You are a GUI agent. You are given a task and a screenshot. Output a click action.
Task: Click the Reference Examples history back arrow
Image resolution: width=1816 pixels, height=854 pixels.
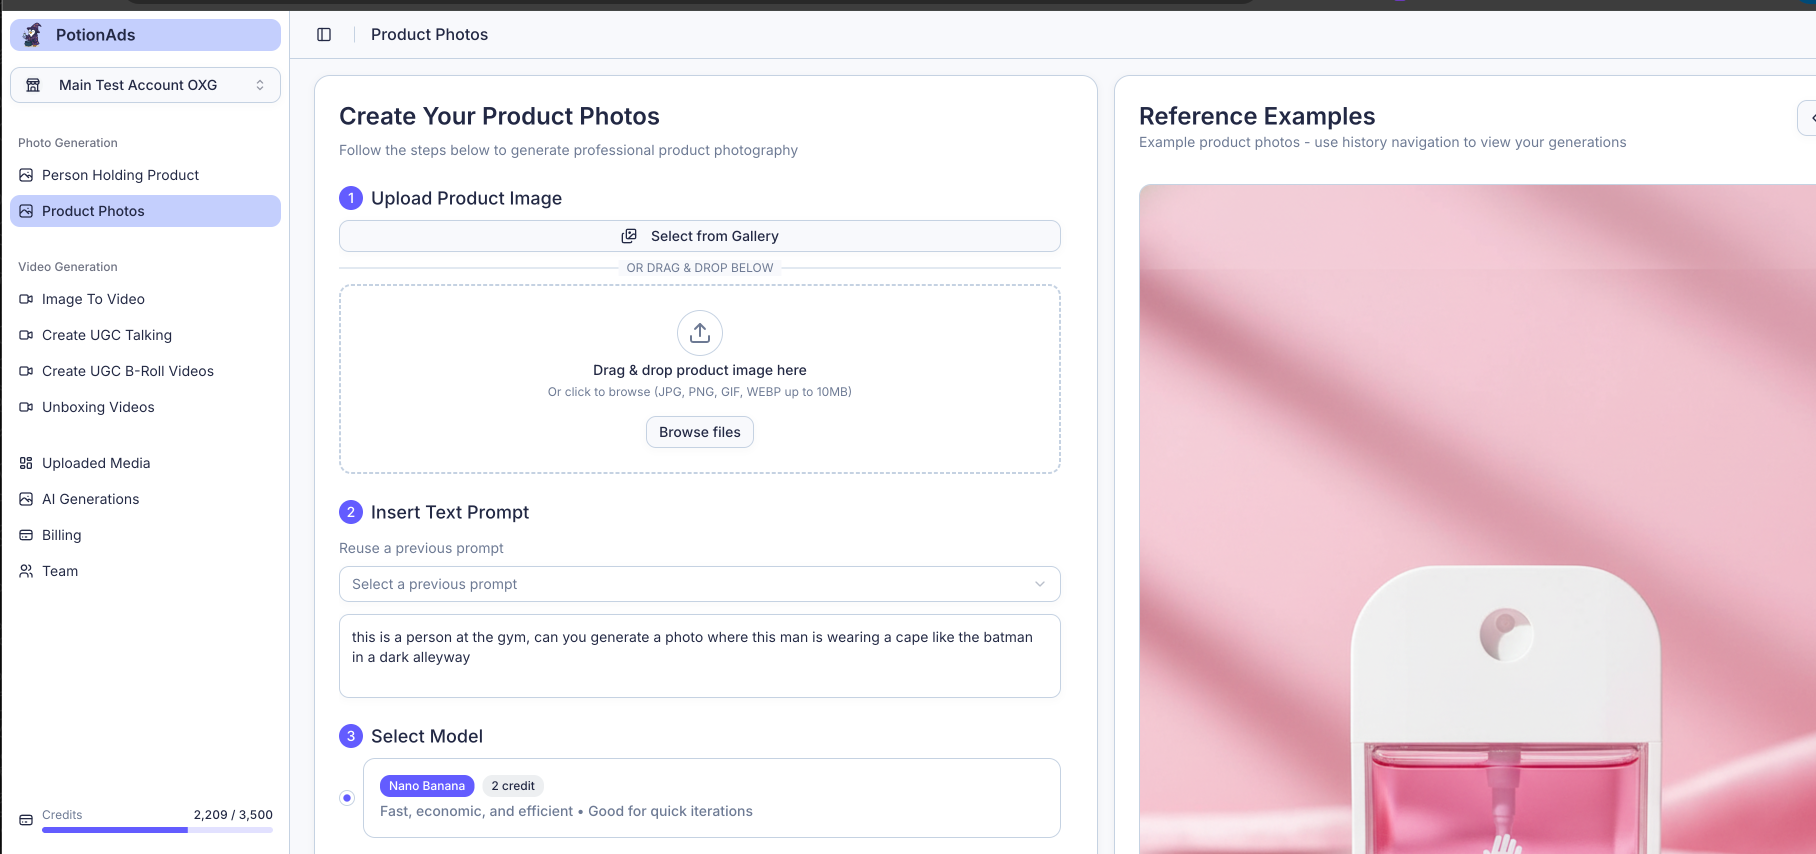tap(1808, 118)
